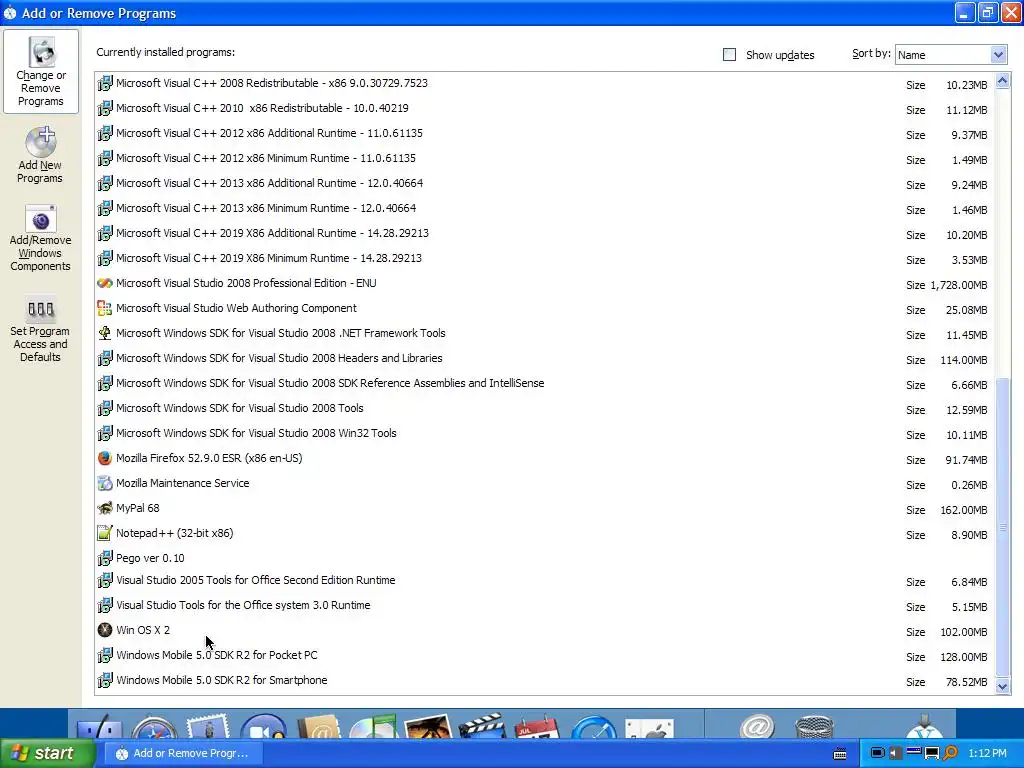
Task: Click the Windows Start button
Action: tap(48, 753)
